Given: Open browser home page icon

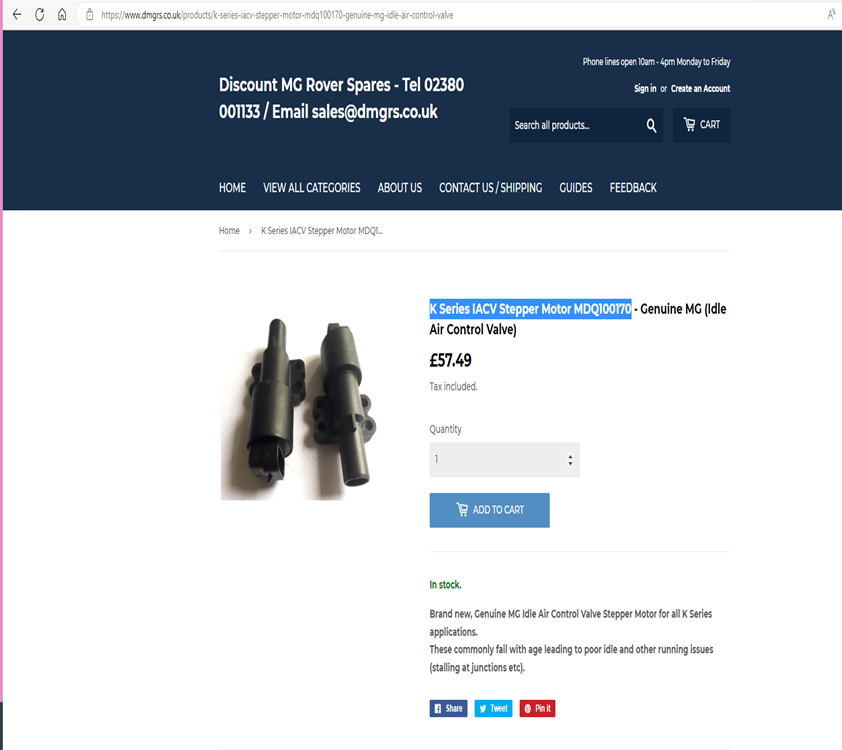Looking at the screenshot, I should pyautogui.click(x=62, y=14).
